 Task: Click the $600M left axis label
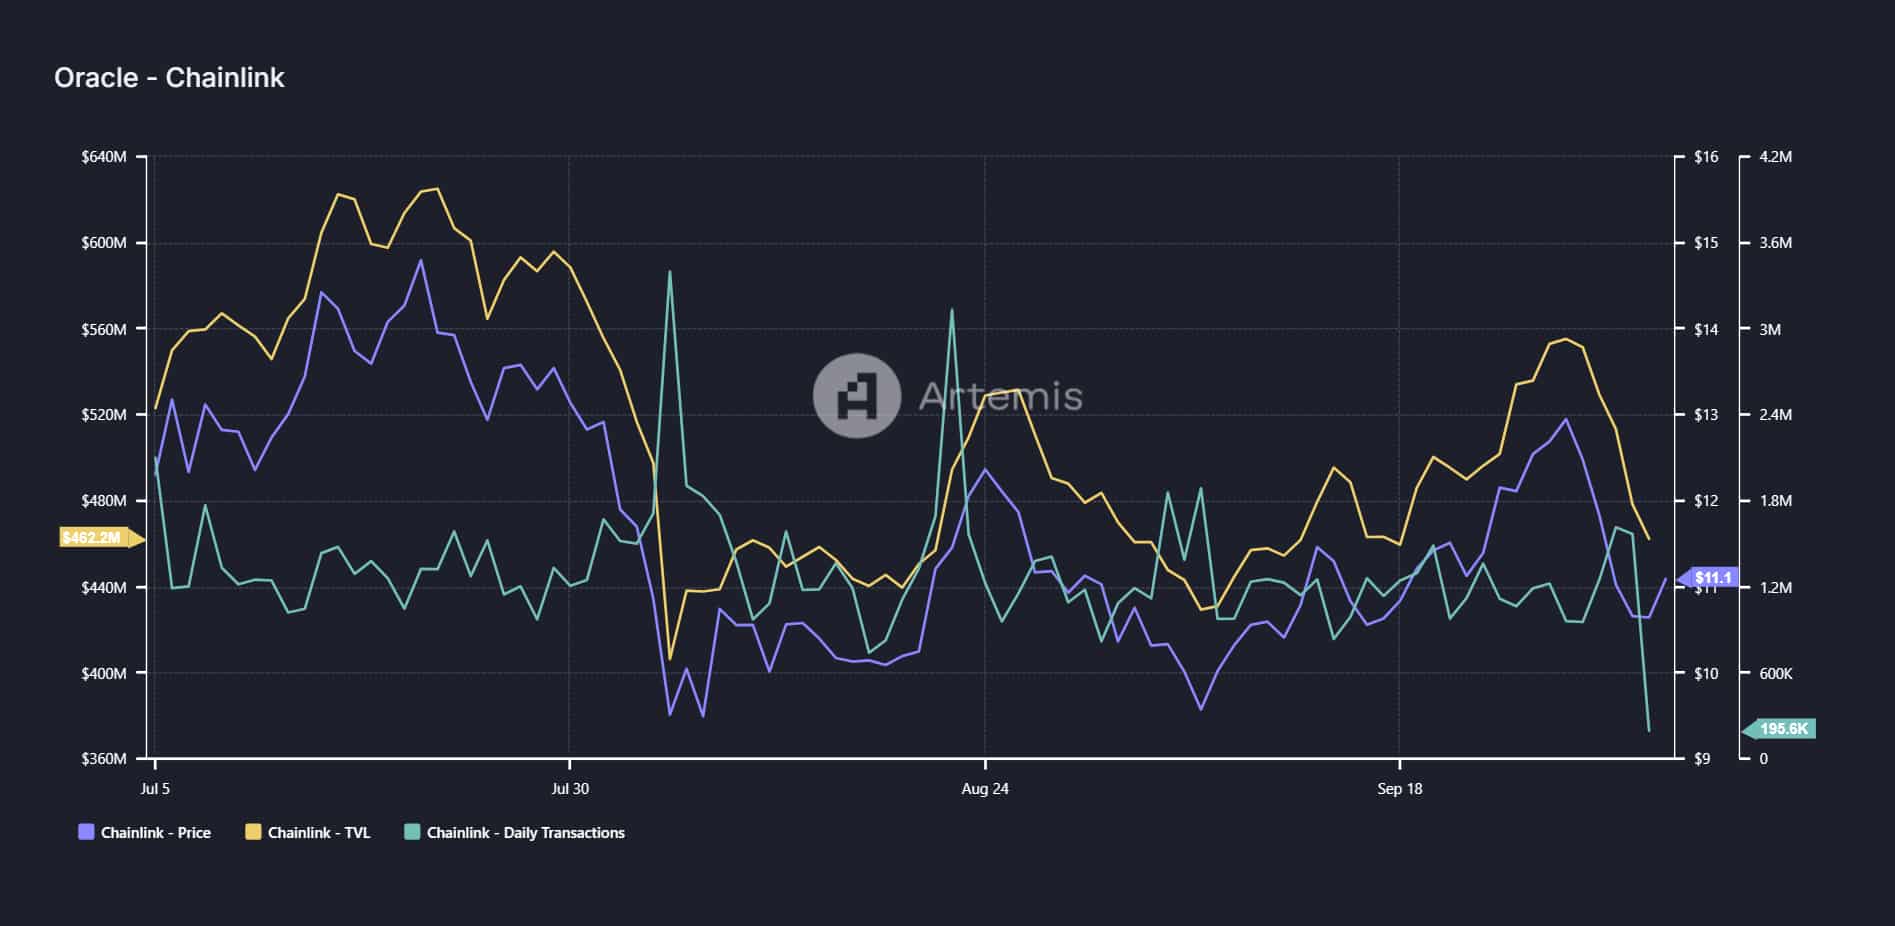tap(104, 243)
